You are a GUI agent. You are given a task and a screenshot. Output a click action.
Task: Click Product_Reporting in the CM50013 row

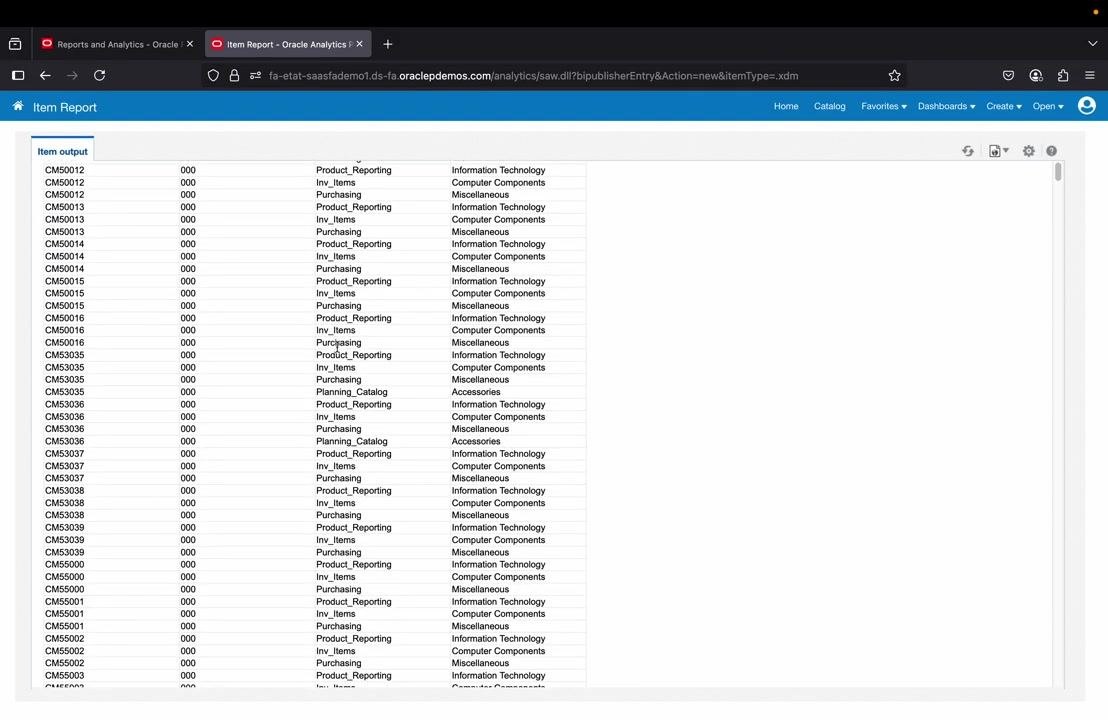click(x=353, y=207)
